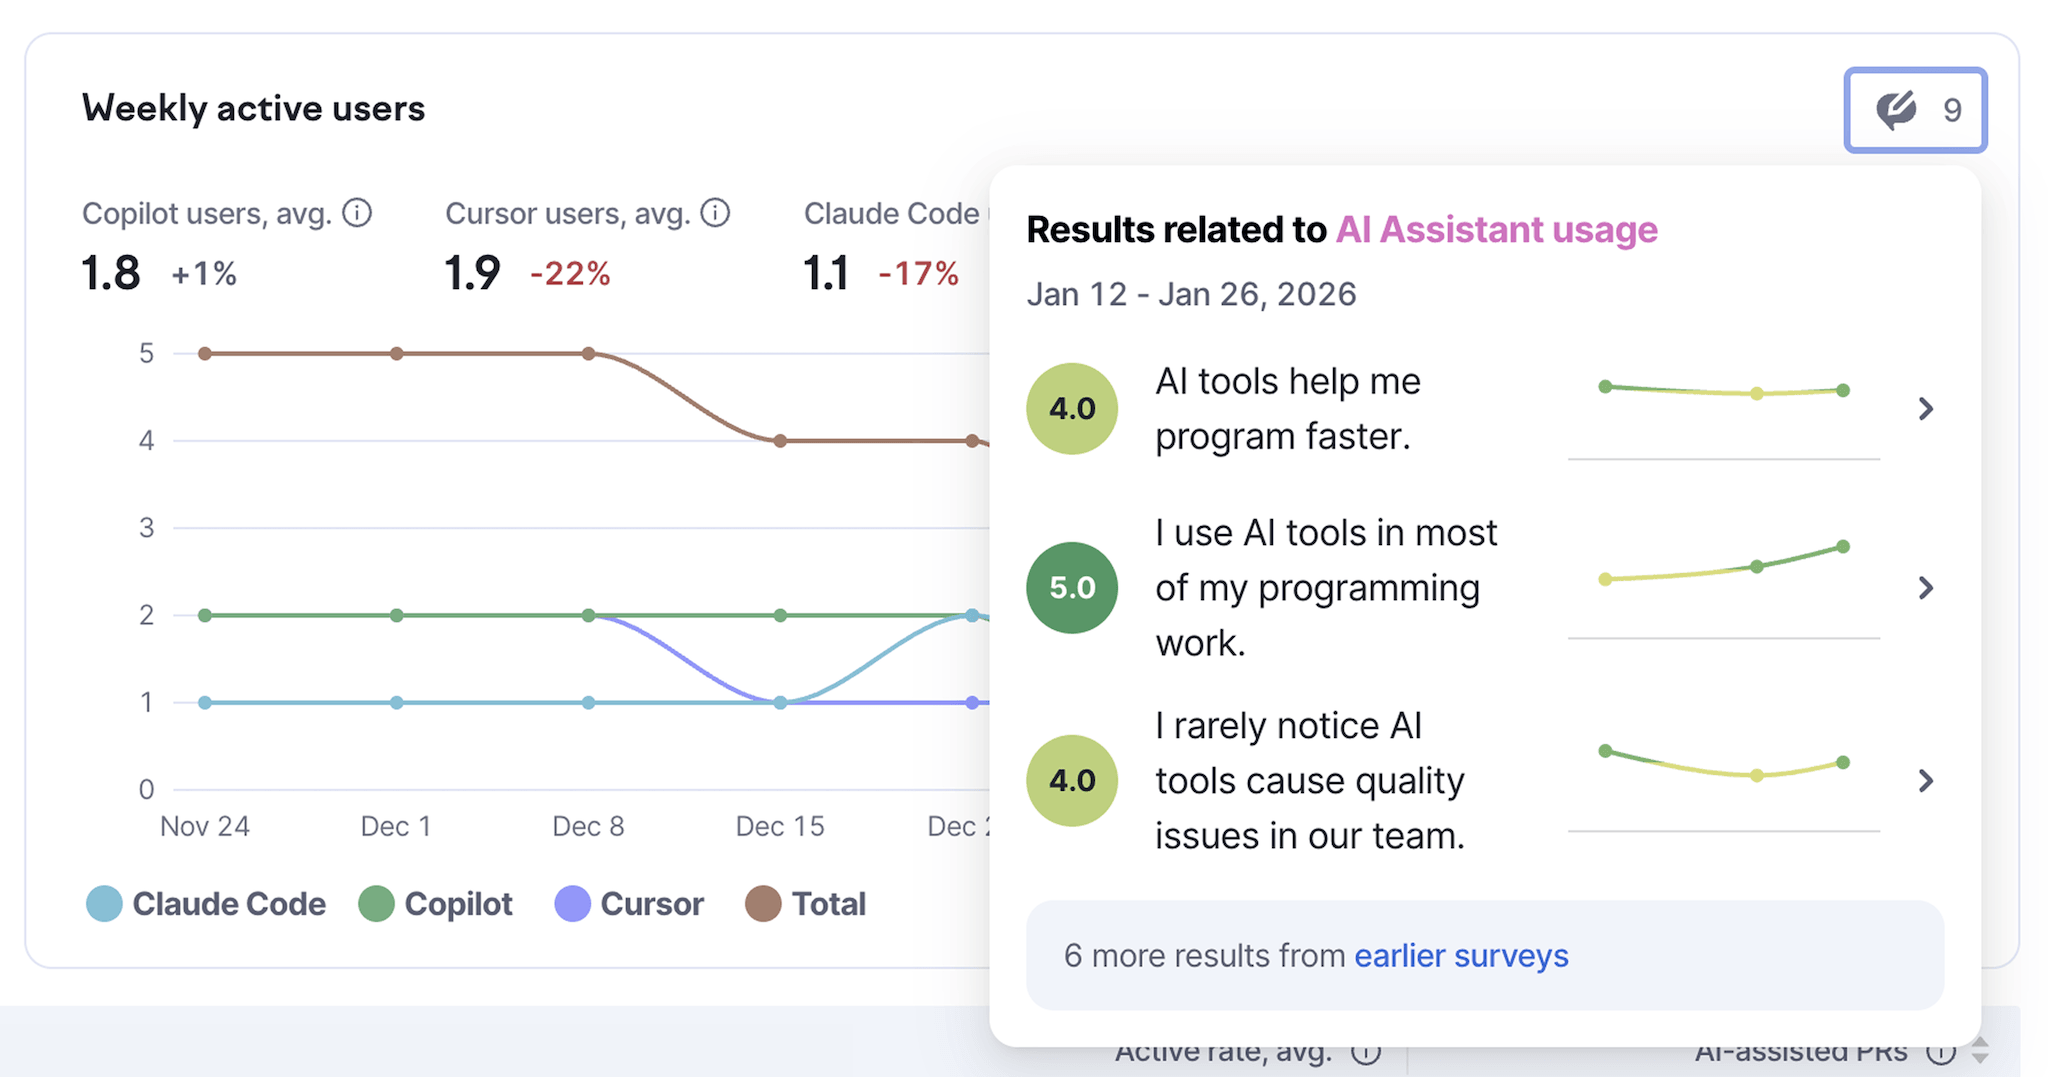Click the 4.0 badge for program faster
Viewport: 2048px width, 1077px height.
[x=1072, y=409]
